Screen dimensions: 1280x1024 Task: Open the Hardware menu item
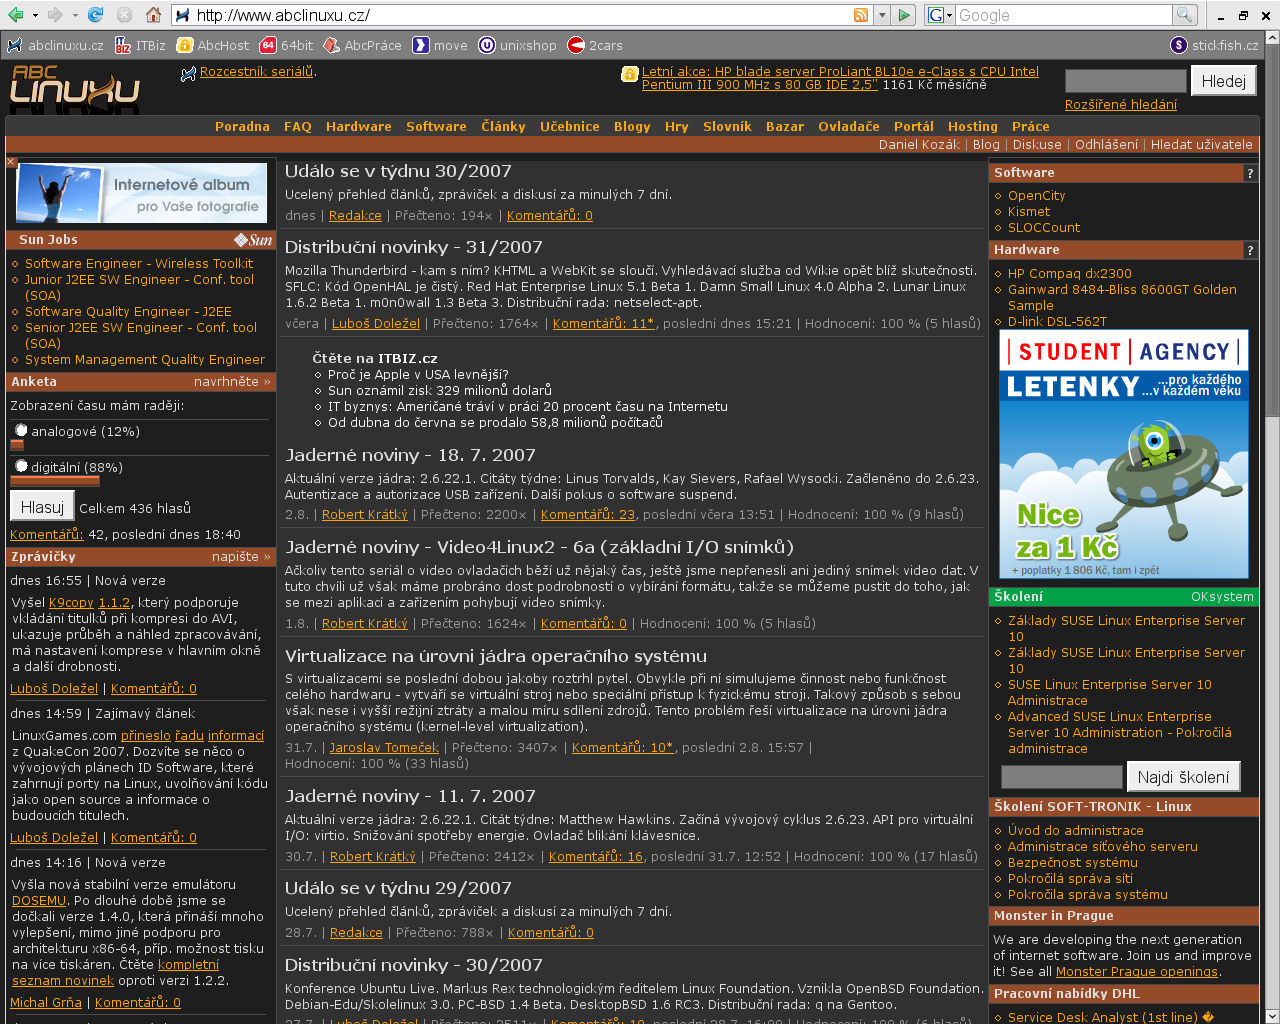[x=359, y=127]
